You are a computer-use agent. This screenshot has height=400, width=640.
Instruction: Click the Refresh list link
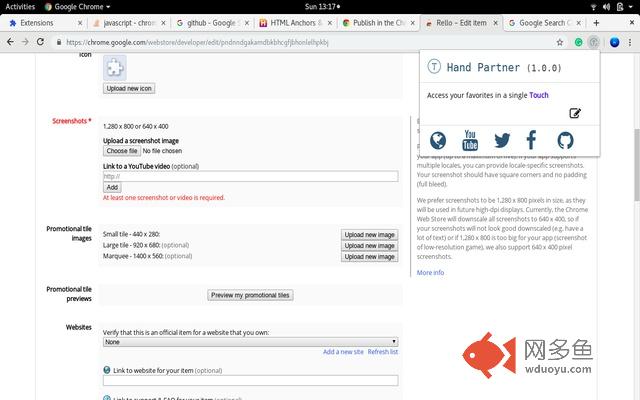[382, 351]
